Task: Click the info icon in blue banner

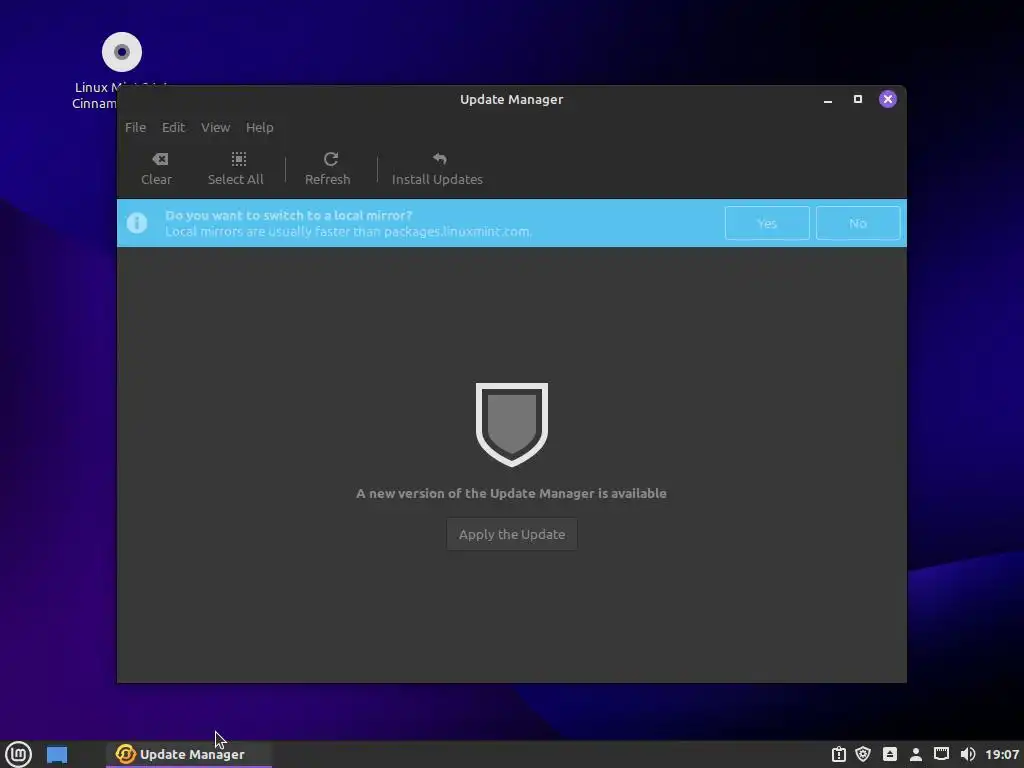Action: tap(137, 223)
